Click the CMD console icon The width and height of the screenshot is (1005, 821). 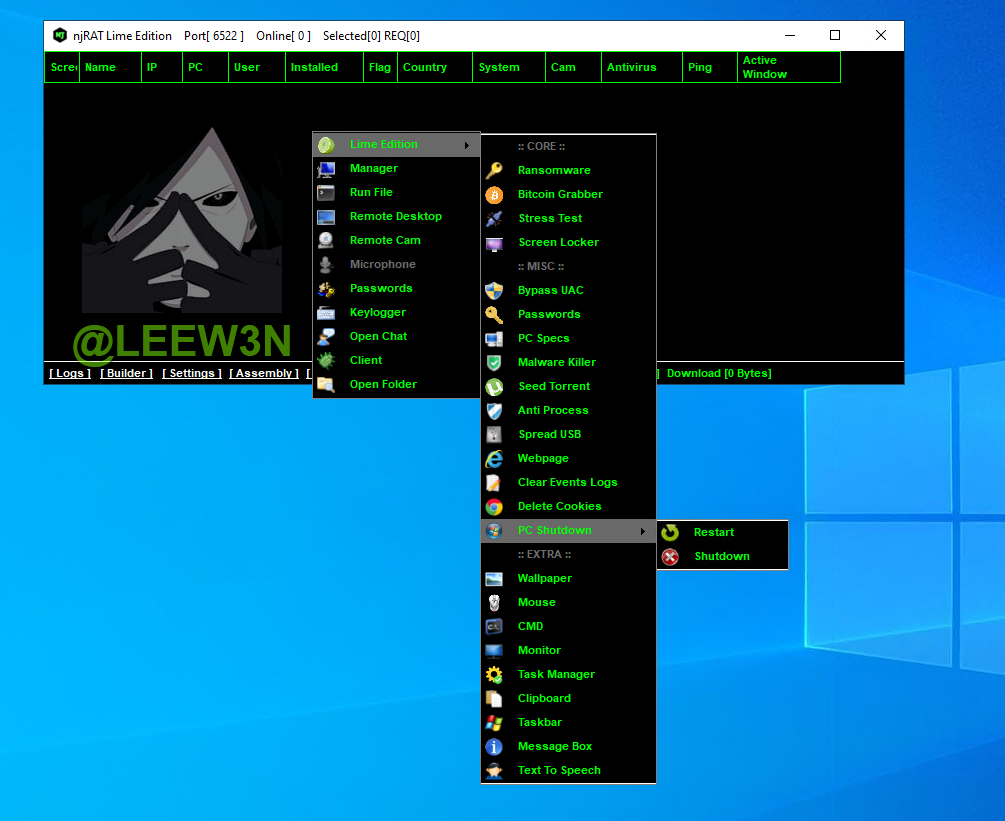point(494,627)
